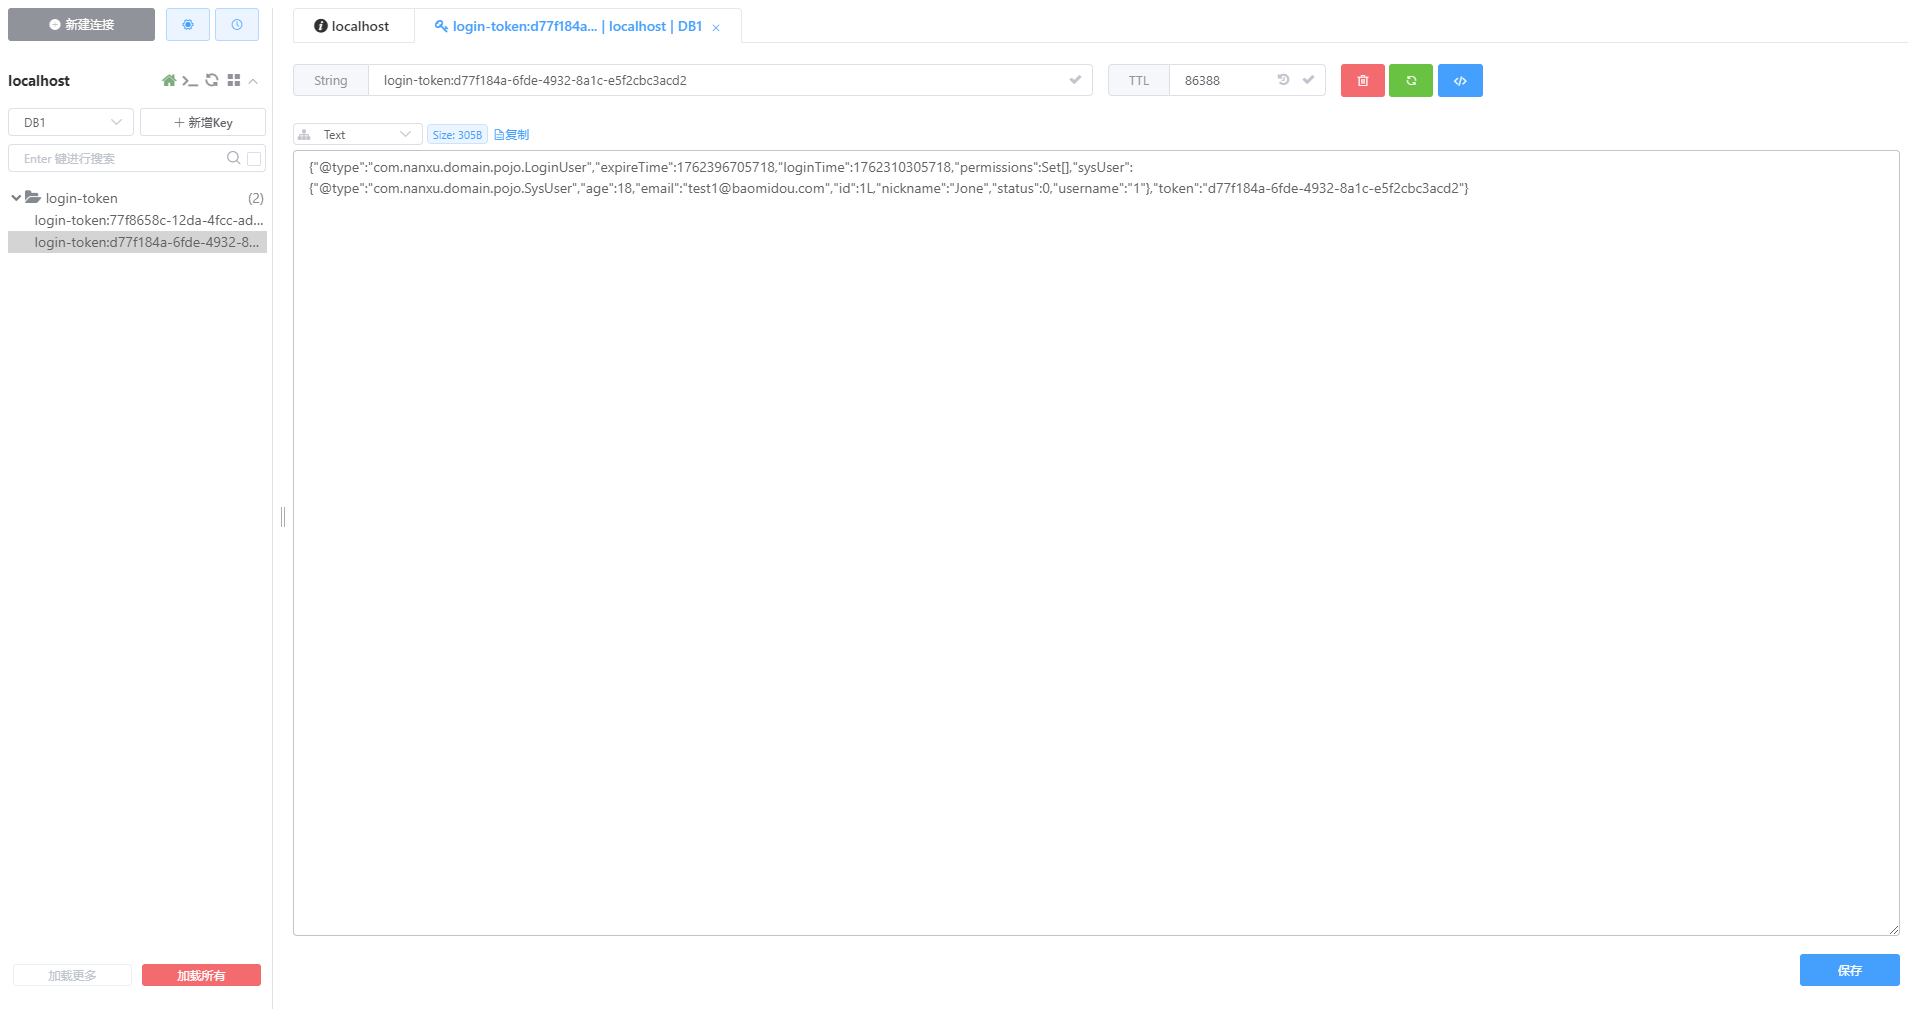1920x1017 pixels.
Task: Open the command log clock button
Action: (x=237, y=25)
